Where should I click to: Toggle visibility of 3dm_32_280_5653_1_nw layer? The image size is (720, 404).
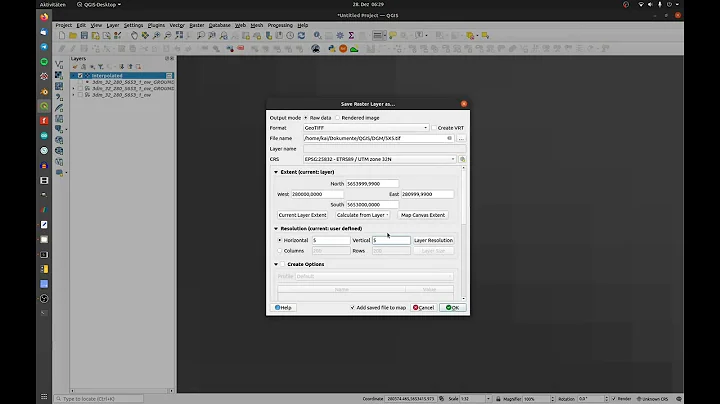pos(80,95)
